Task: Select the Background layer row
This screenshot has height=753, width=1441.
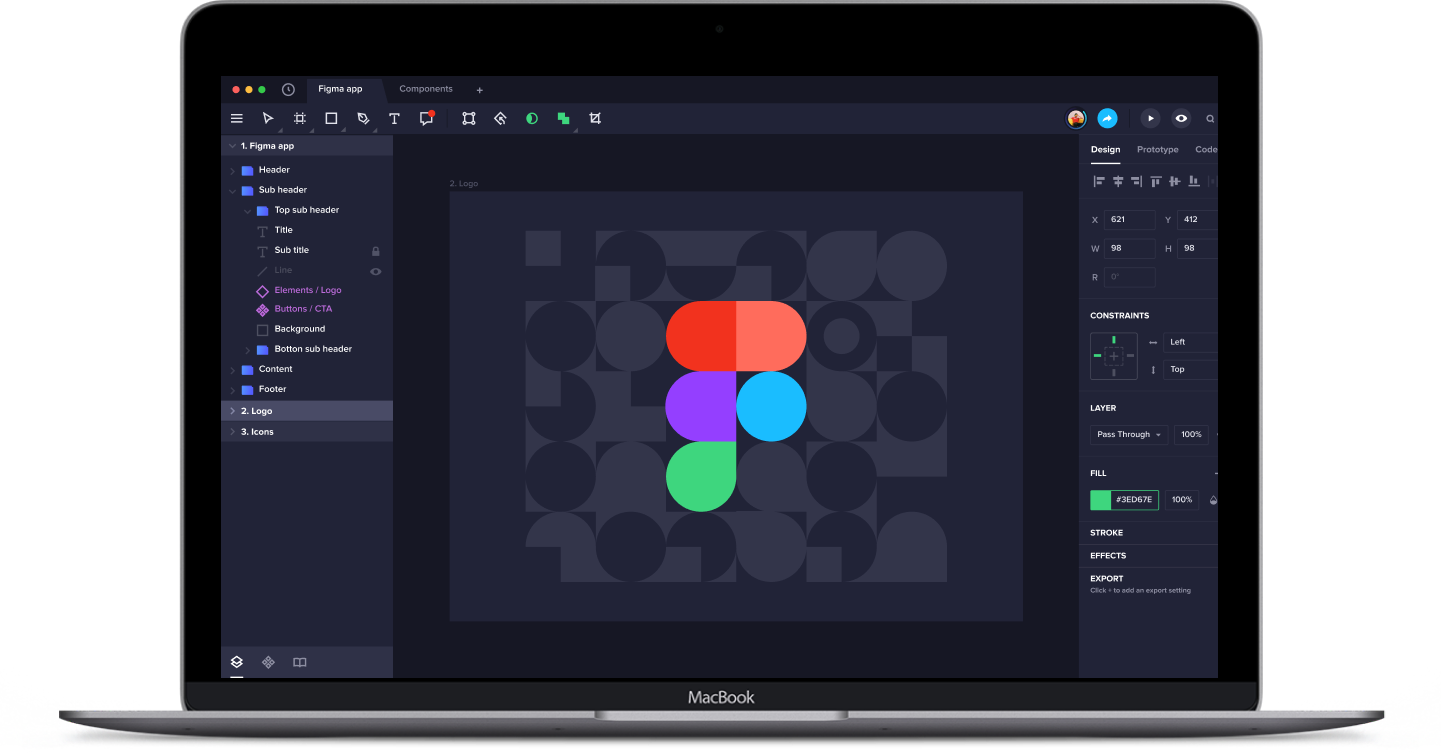Action: pos(307,329)
